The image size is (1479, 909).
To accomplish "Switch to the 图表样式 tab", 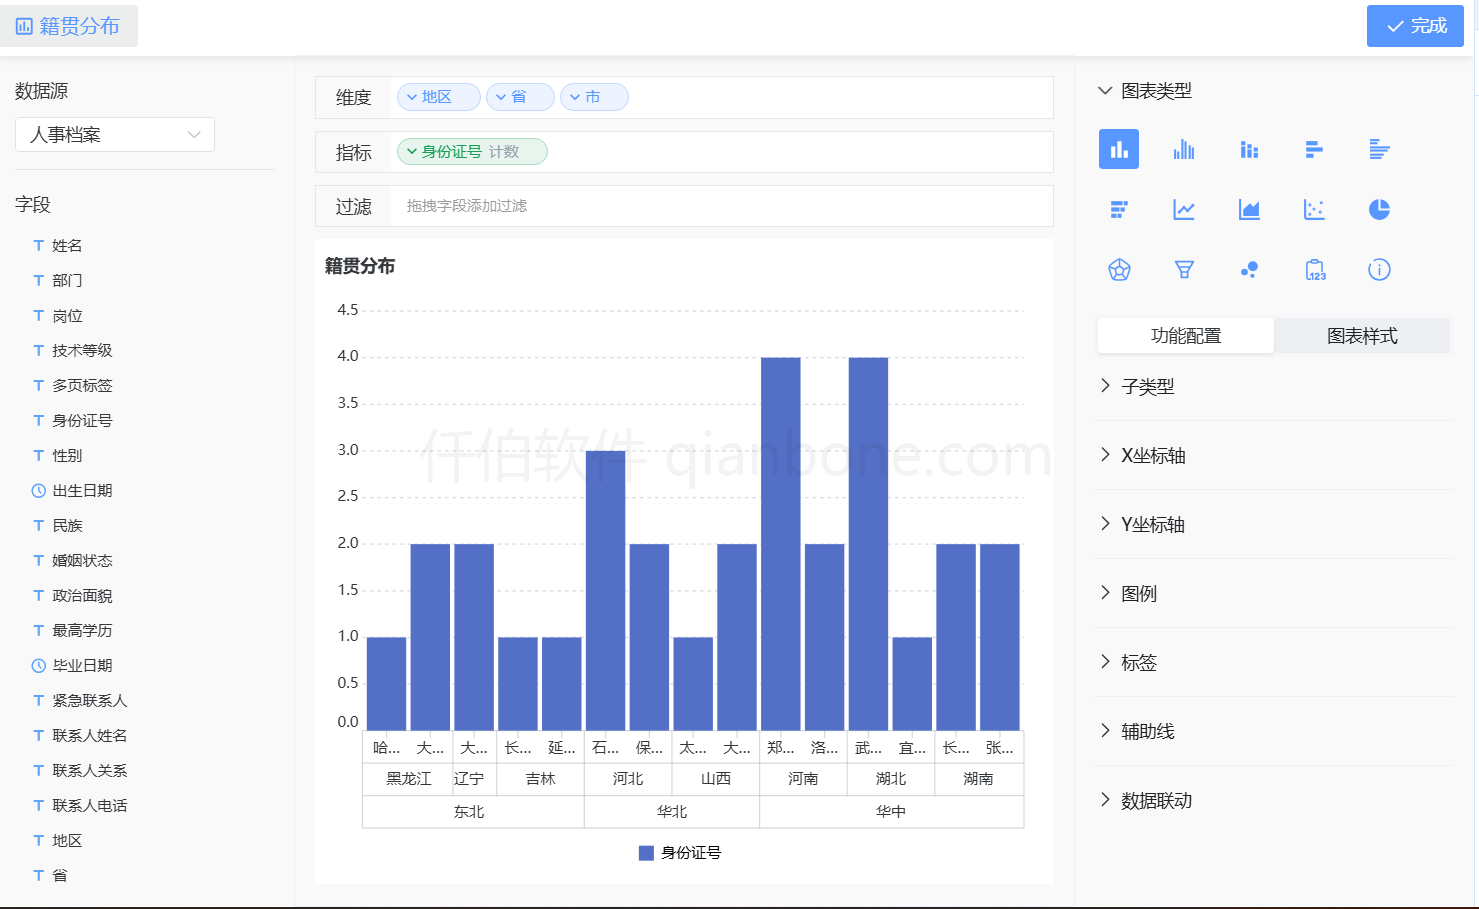I will point(1361,335).
